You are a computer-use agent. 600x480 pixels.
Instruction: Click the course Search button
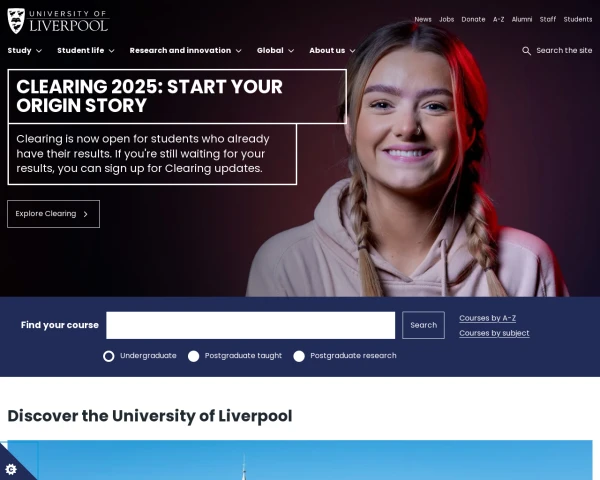[423, 325]
